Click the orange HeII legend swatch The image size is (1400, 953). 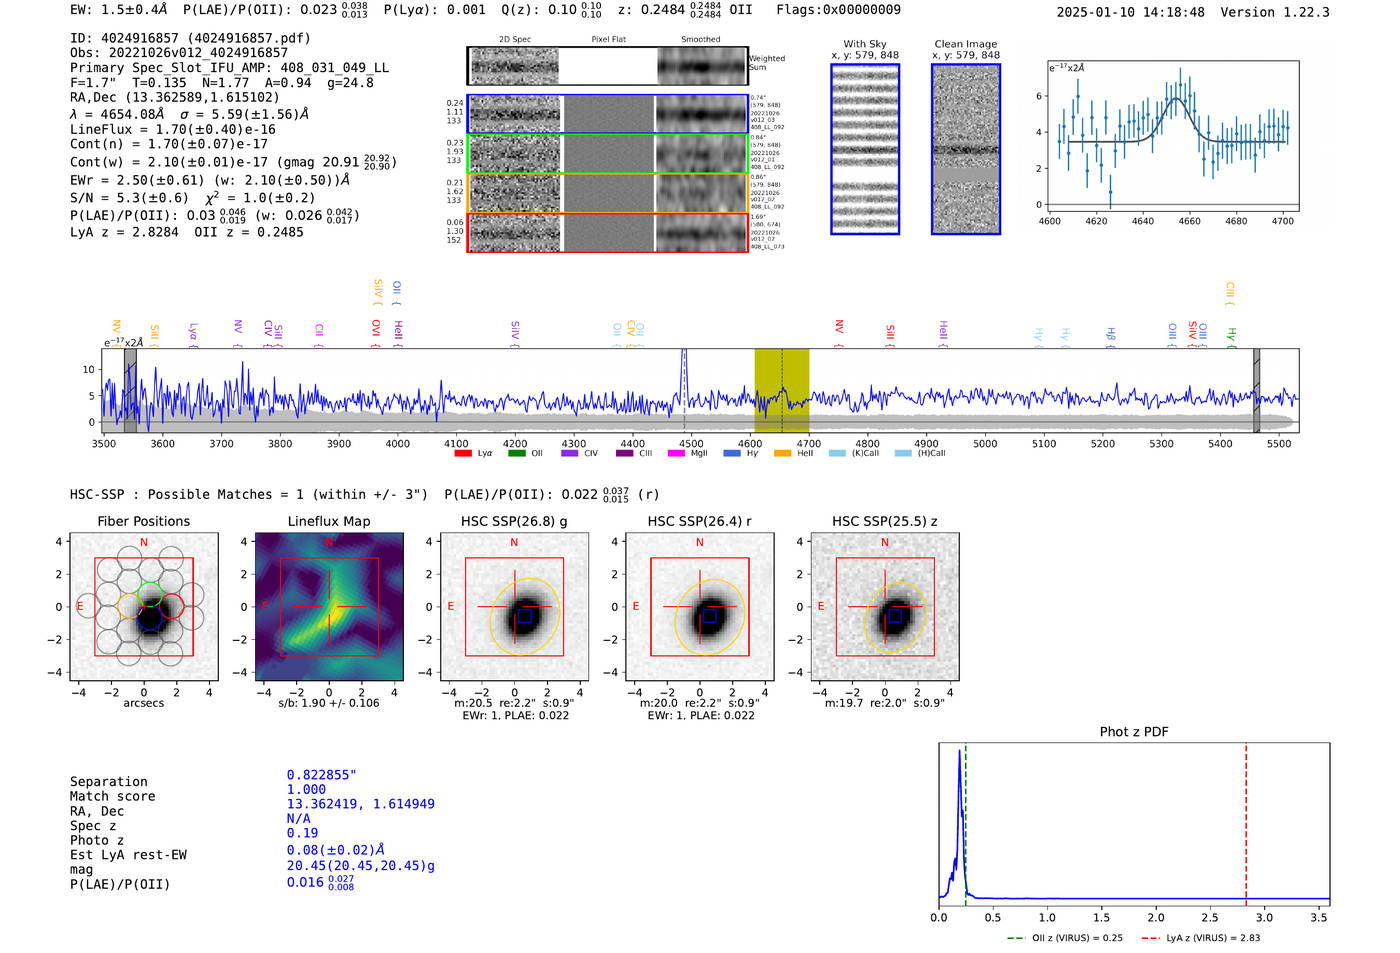(x=782, y=454)
